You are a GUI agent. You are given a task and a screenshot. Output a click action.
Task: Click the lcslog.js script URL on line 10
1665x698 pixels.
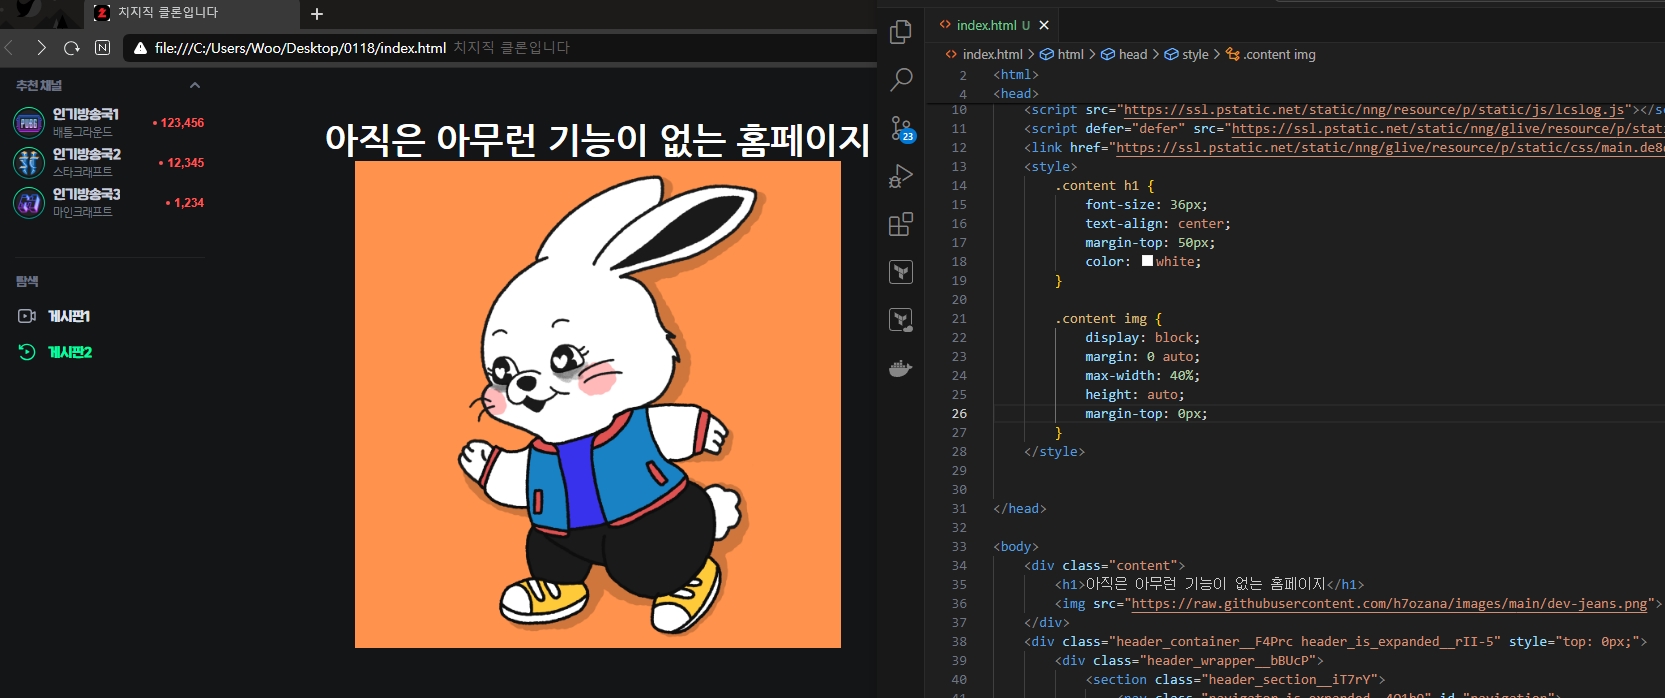[1375, 110]
